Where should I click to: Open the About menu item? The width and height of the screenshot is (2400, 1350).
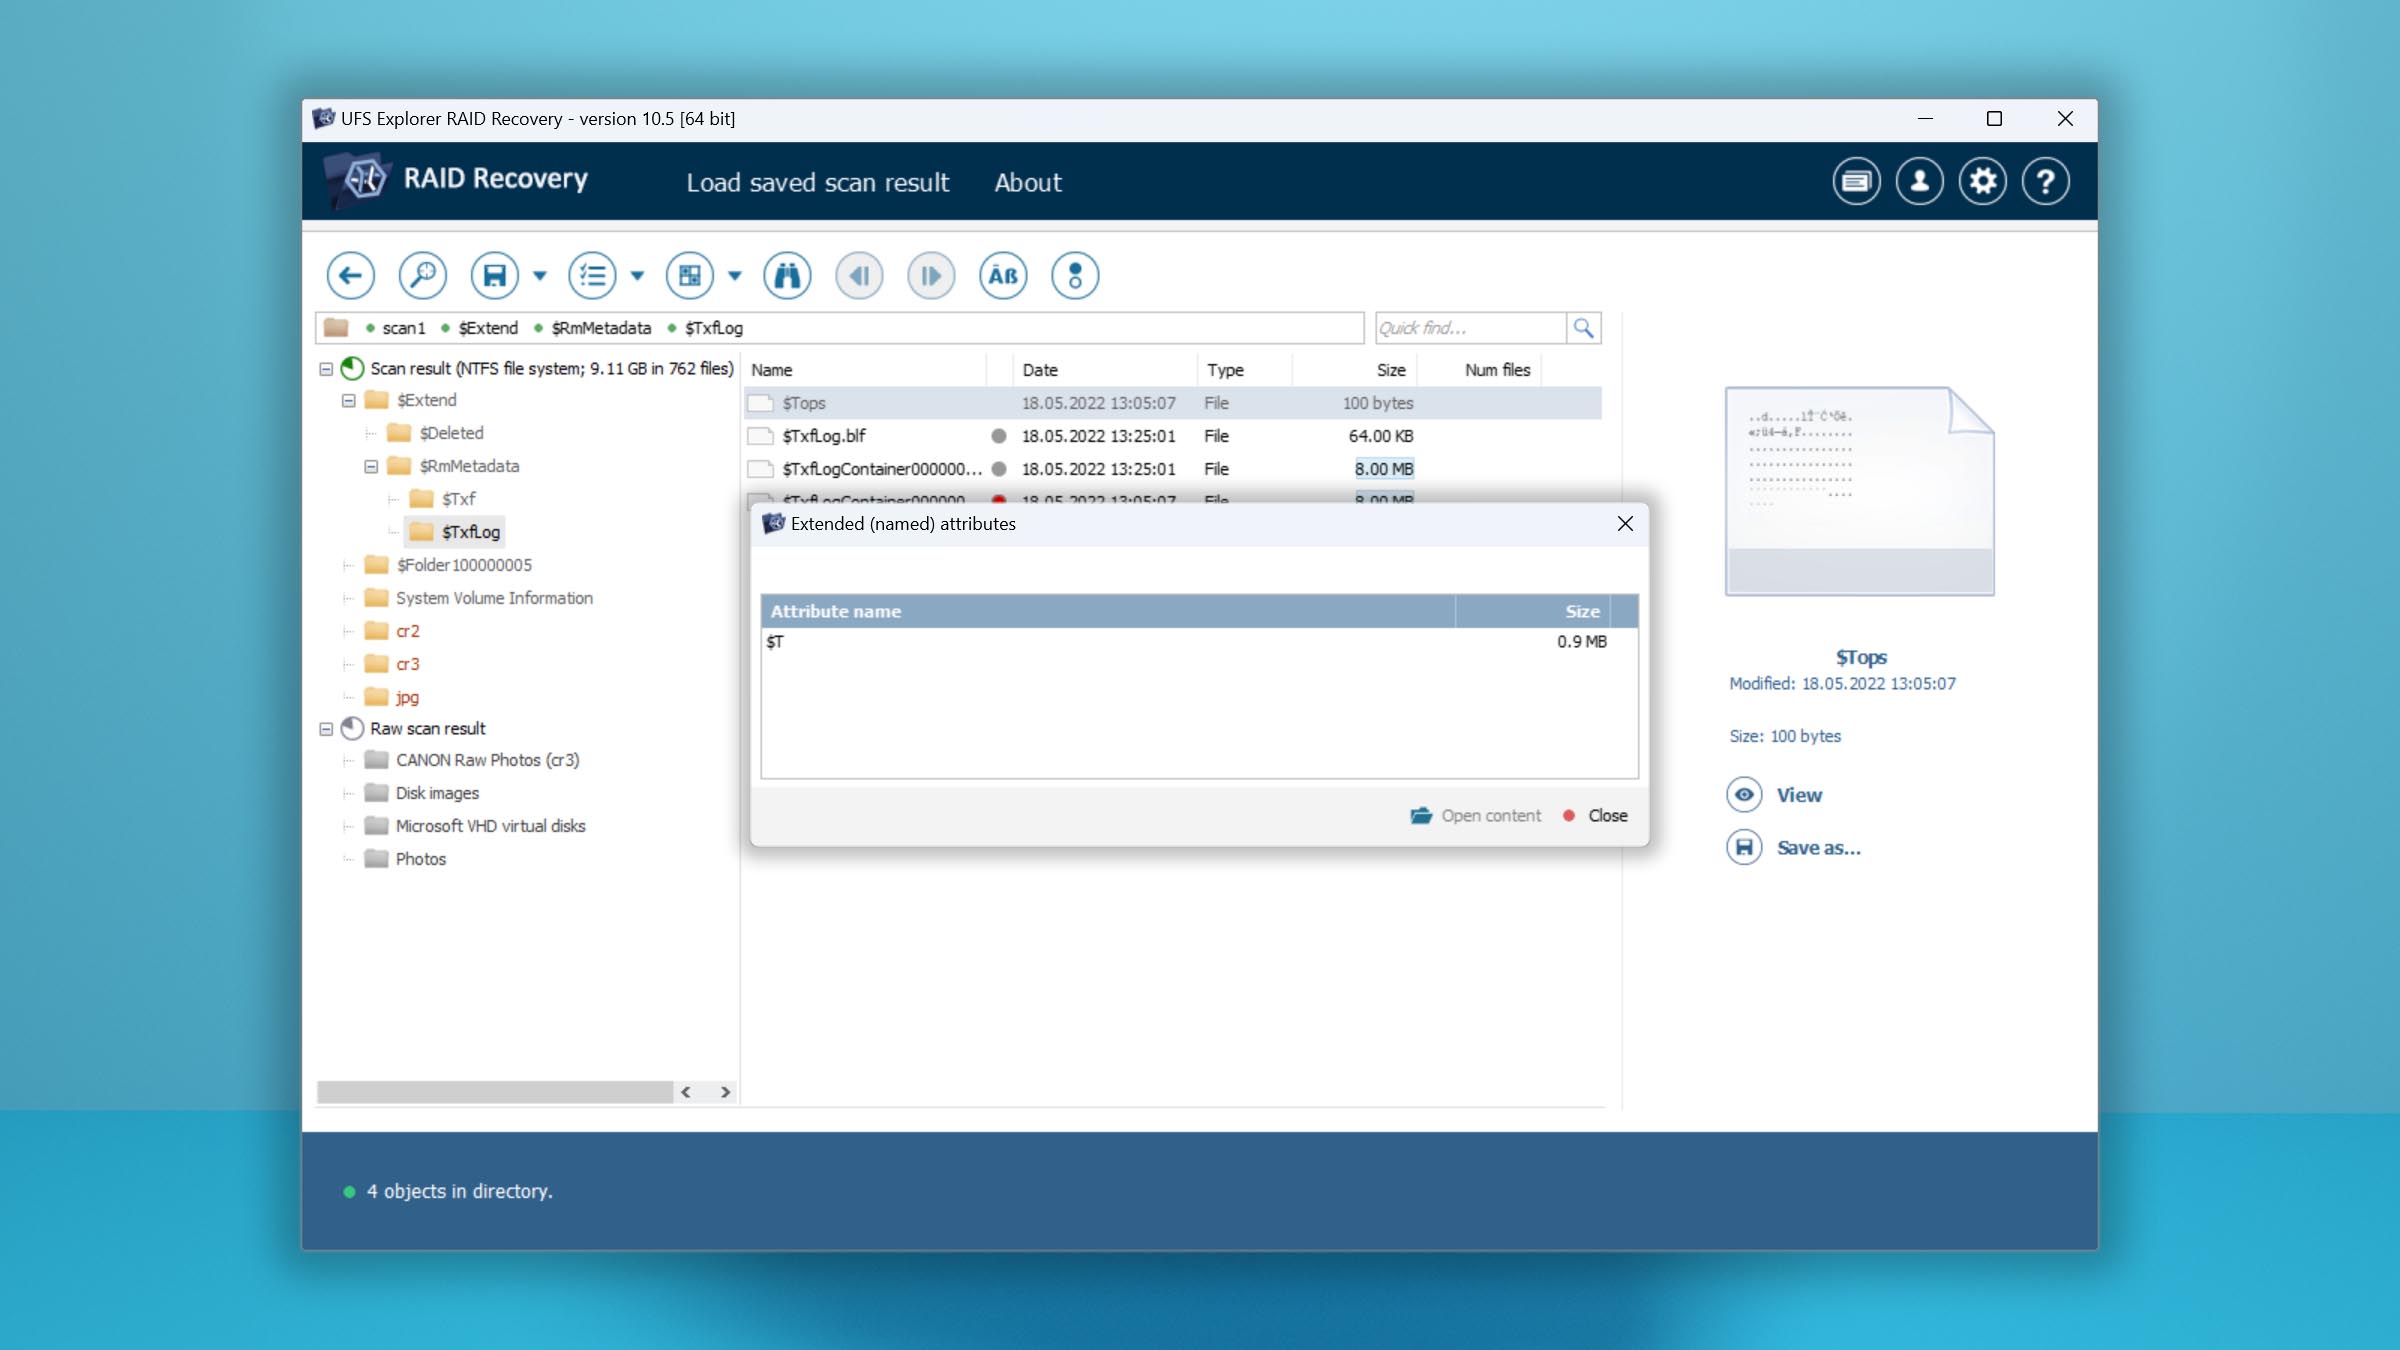(1027, 182)
